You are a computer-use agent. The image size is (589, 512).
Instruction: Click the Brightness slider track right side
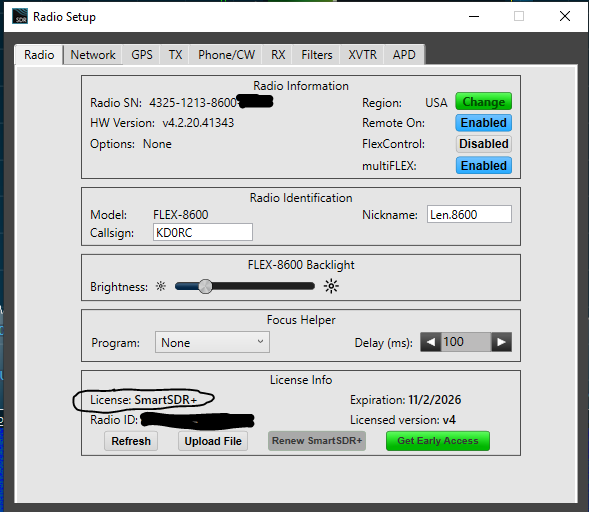tap(263, 287)
